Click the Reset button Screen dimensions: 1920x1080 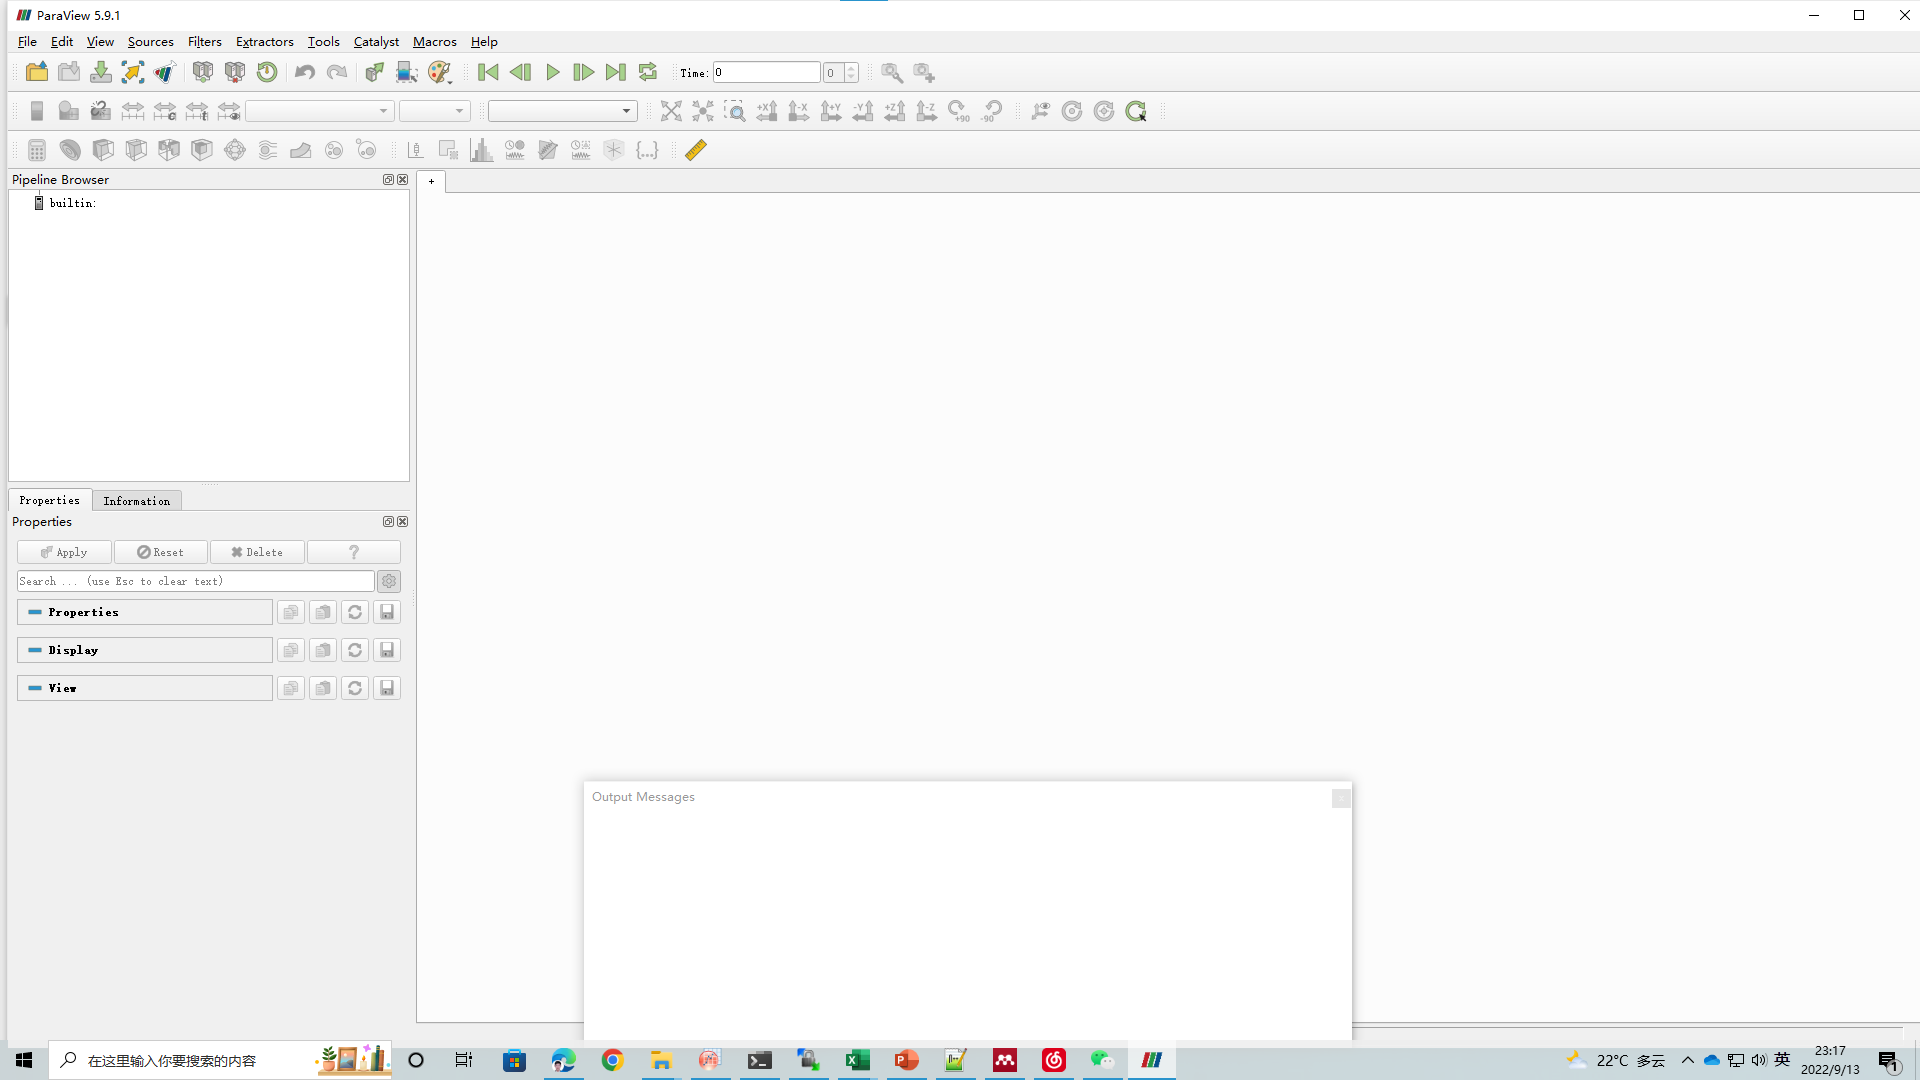click(x=161, y=553)
